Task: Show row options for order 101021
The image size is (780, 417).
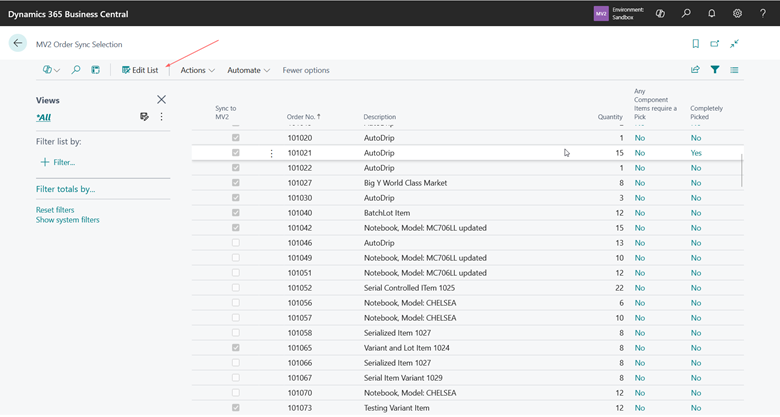Action: pyautogui.click(x=271, y=153)
